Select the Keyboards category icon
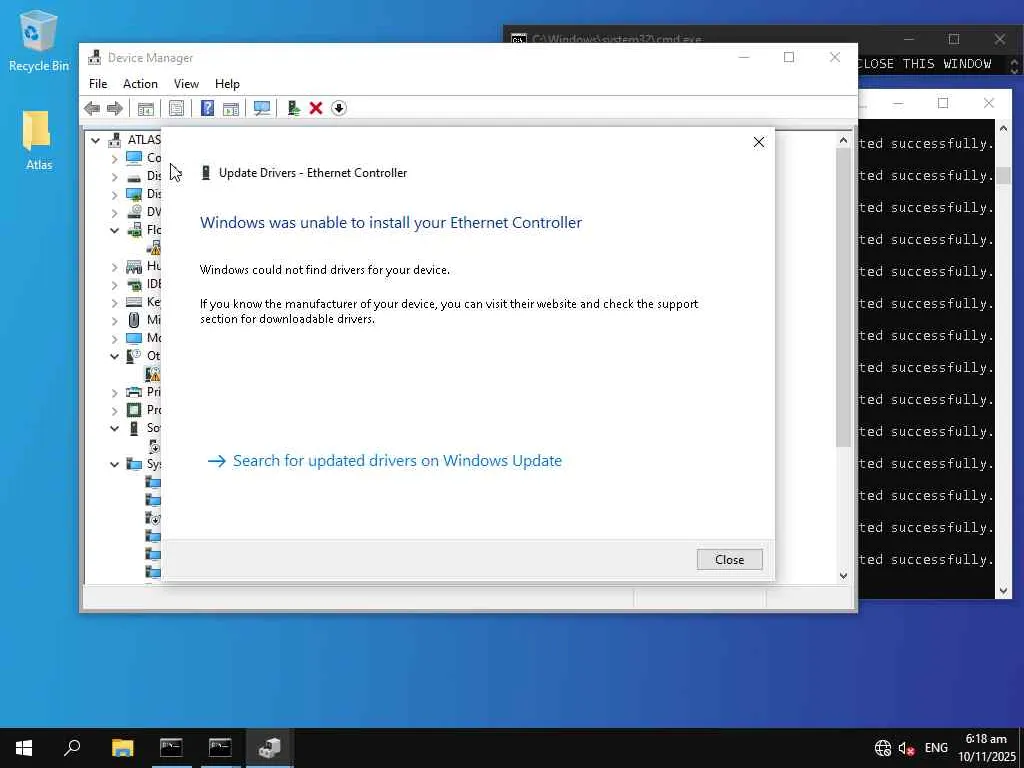Image resolution: width=1024 pixels, height=768 pixels. (134, 302)
